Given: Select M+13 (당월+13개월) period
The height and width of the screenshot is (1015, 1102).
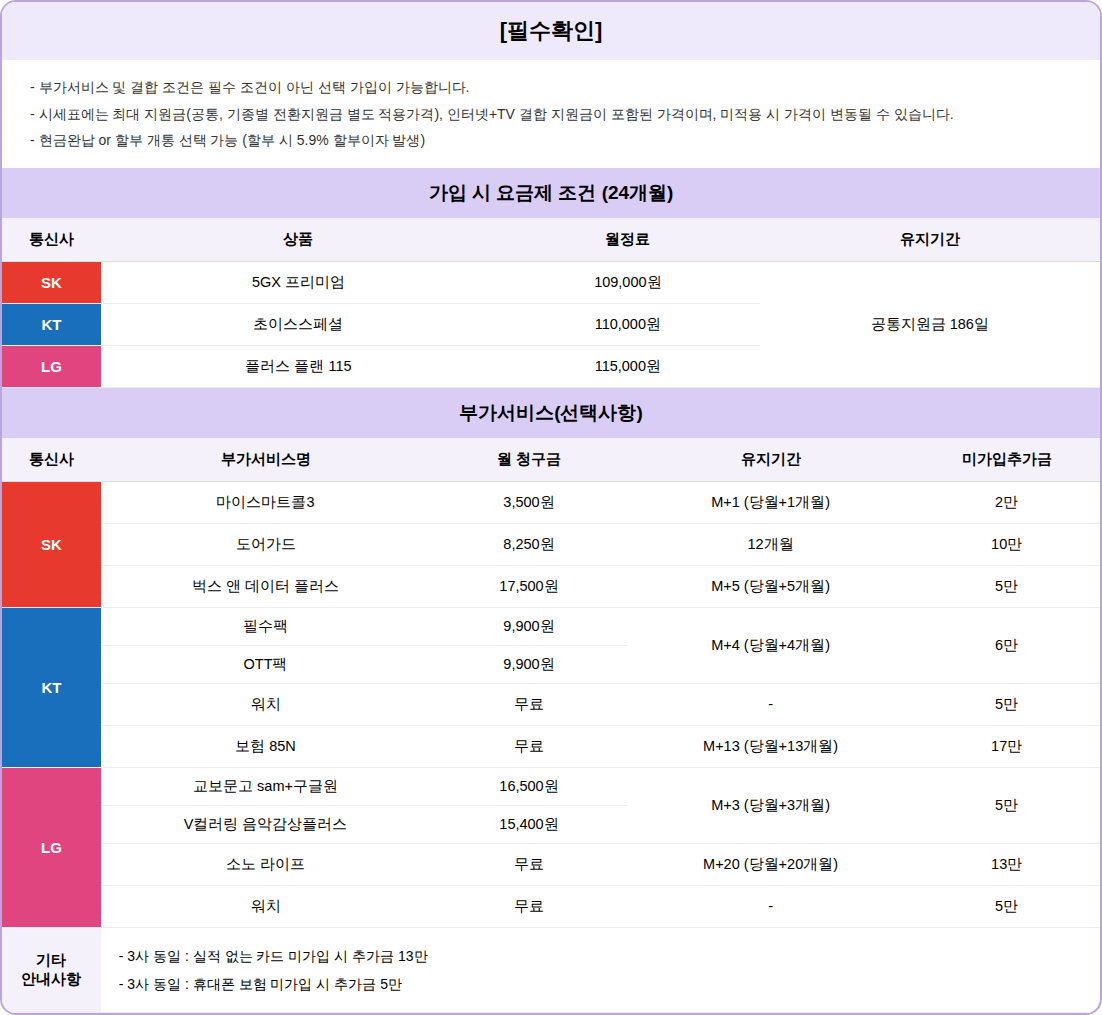Looking at the screenshot, I should coord(771,746).
